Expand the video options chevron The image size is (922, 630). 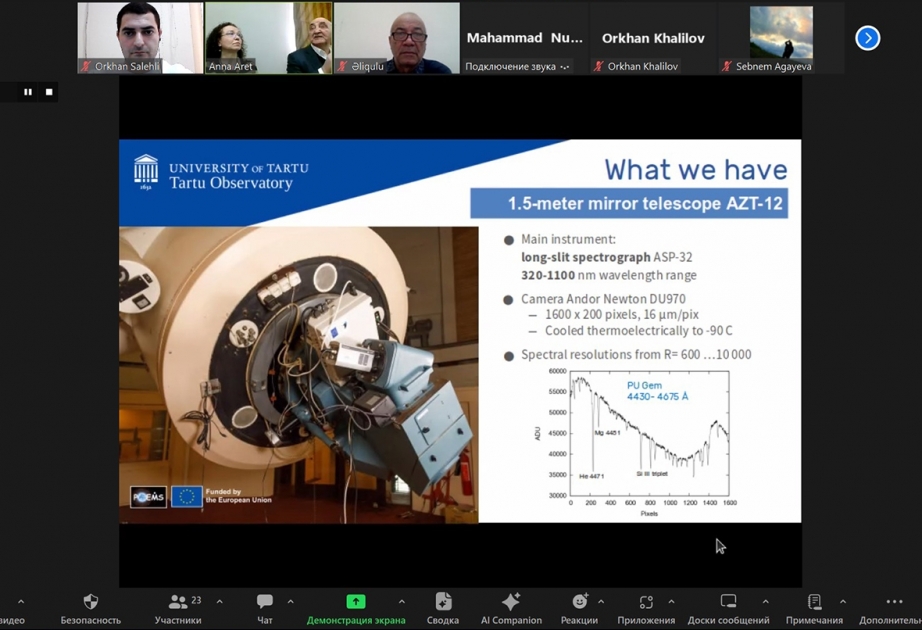tap(21, 602)
